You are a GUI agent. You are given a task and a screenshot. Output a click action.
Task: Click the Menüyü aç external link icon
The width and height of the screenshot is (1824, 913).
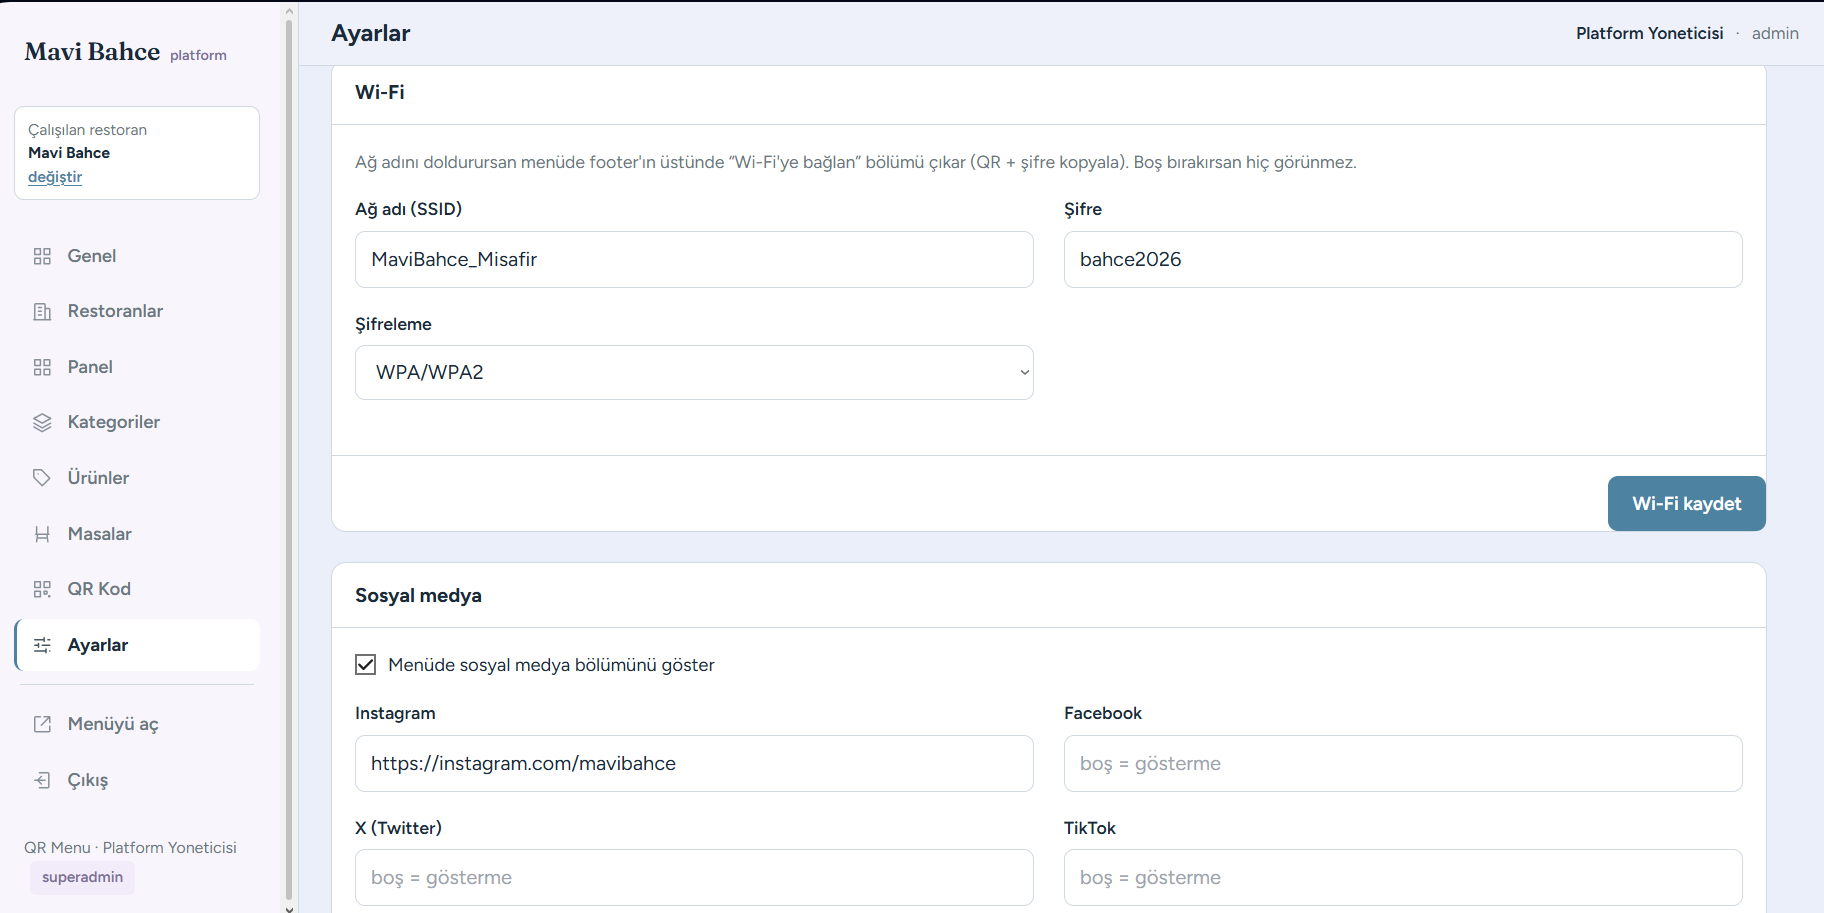click(42, 724)
